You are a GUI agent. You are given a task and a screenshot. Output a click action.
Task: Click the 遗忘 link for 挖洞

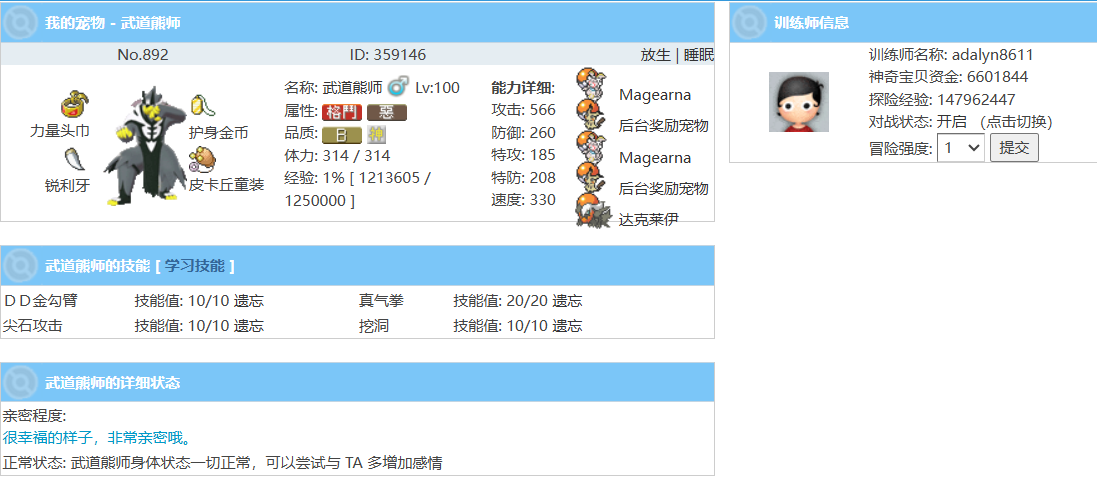pyautogui.click(x=567, y=325)
